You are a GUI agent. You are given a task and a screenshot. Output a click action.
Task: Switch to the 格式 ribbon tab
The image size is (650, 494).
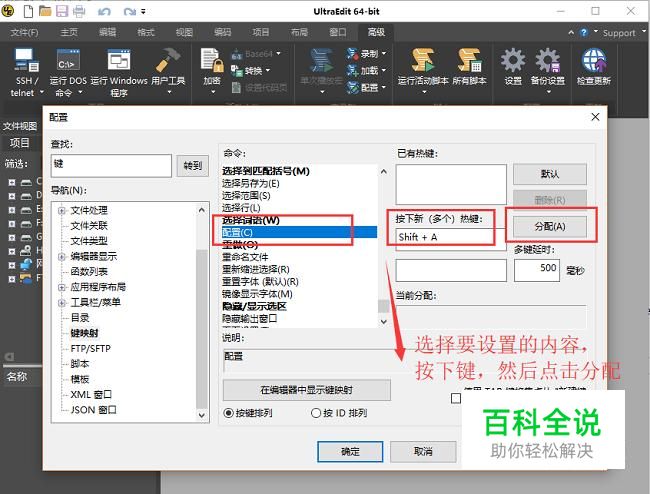(146, 32)
